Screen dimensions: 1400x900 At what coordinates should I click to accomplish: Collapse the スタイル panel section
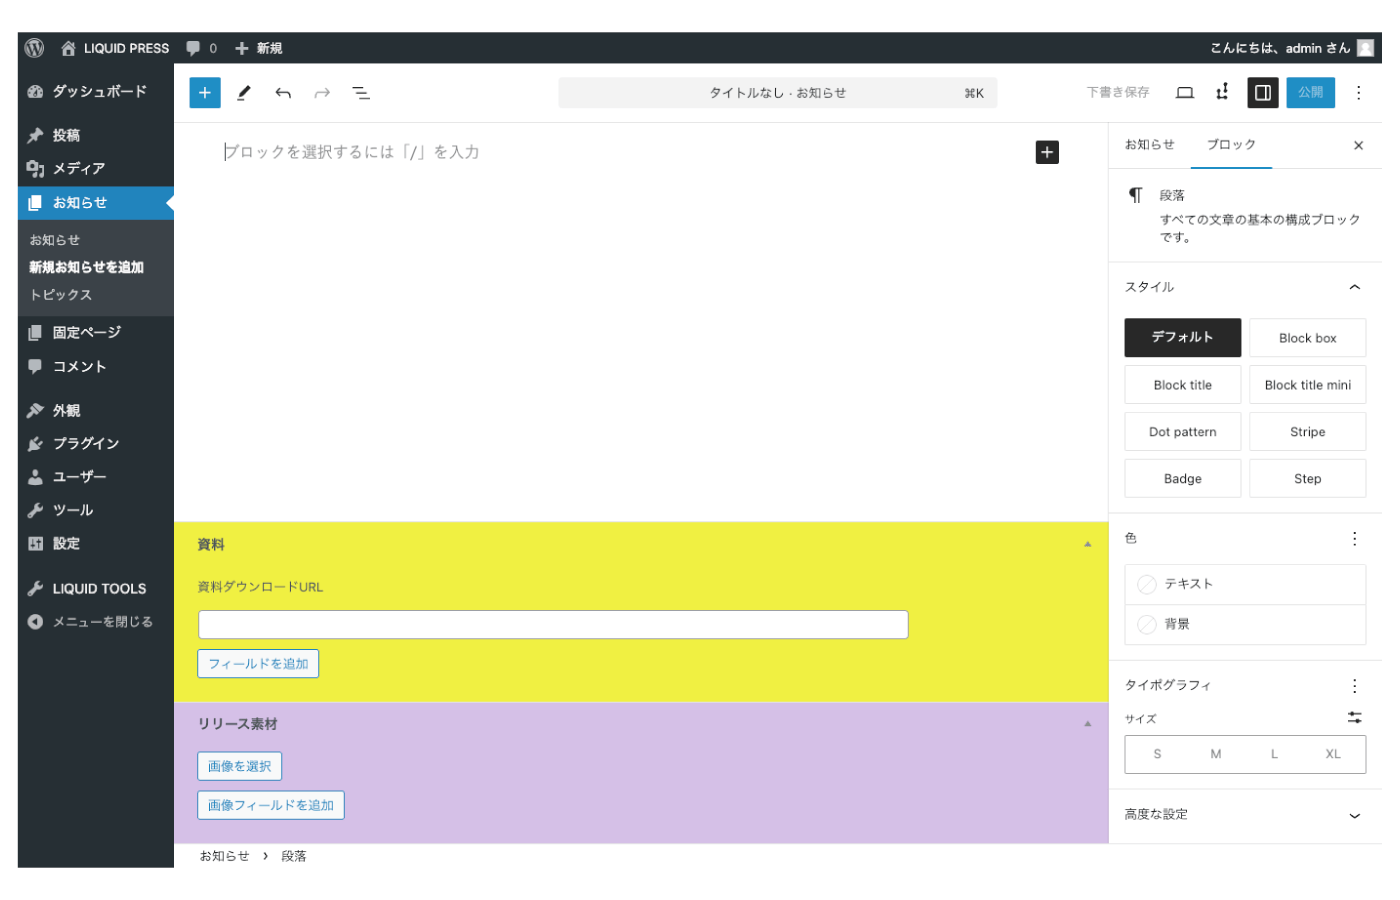(1354, 287)
